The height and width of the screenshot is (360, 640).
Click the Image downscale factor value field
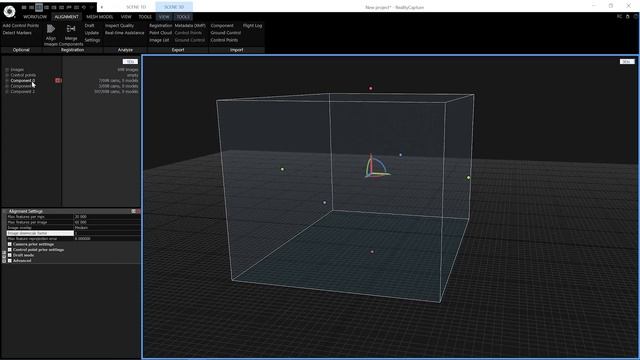(107, 233)
